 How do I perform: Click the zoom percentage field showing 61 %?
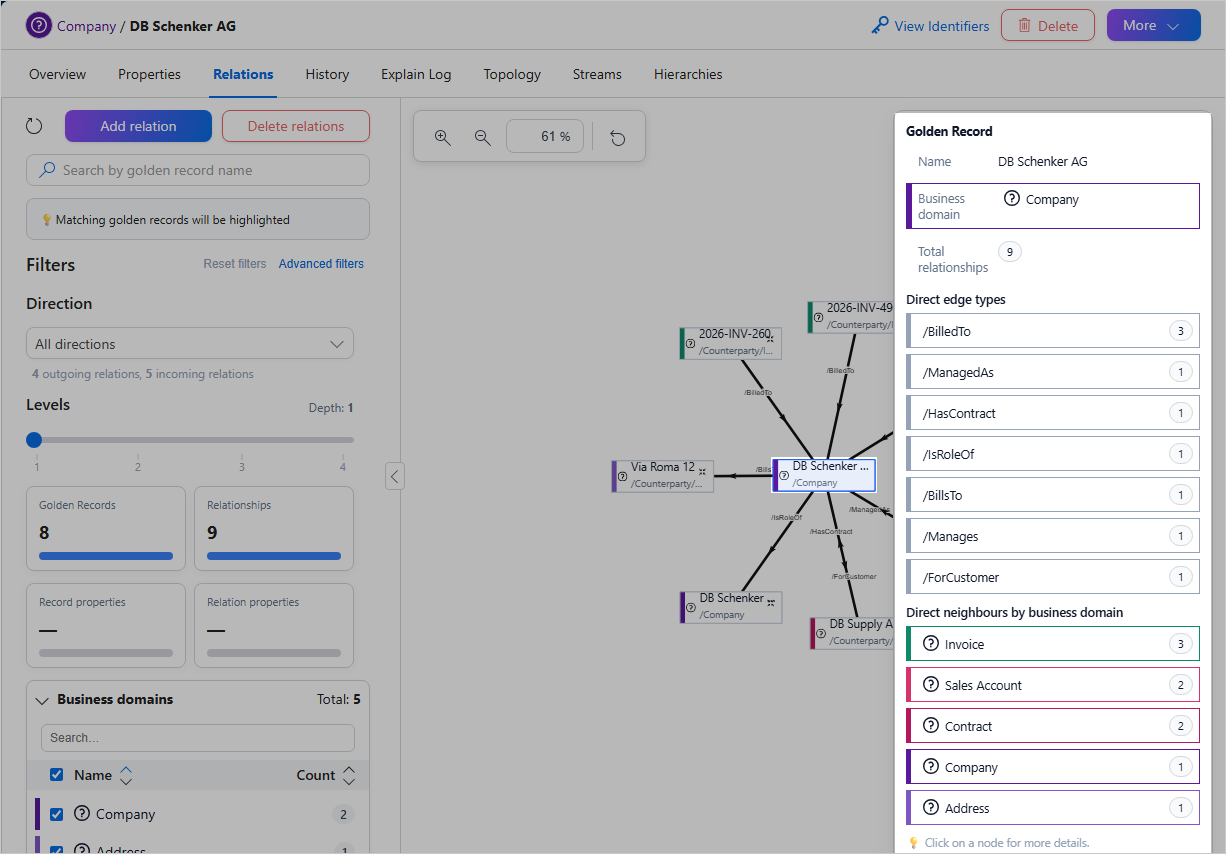(545, 137)
